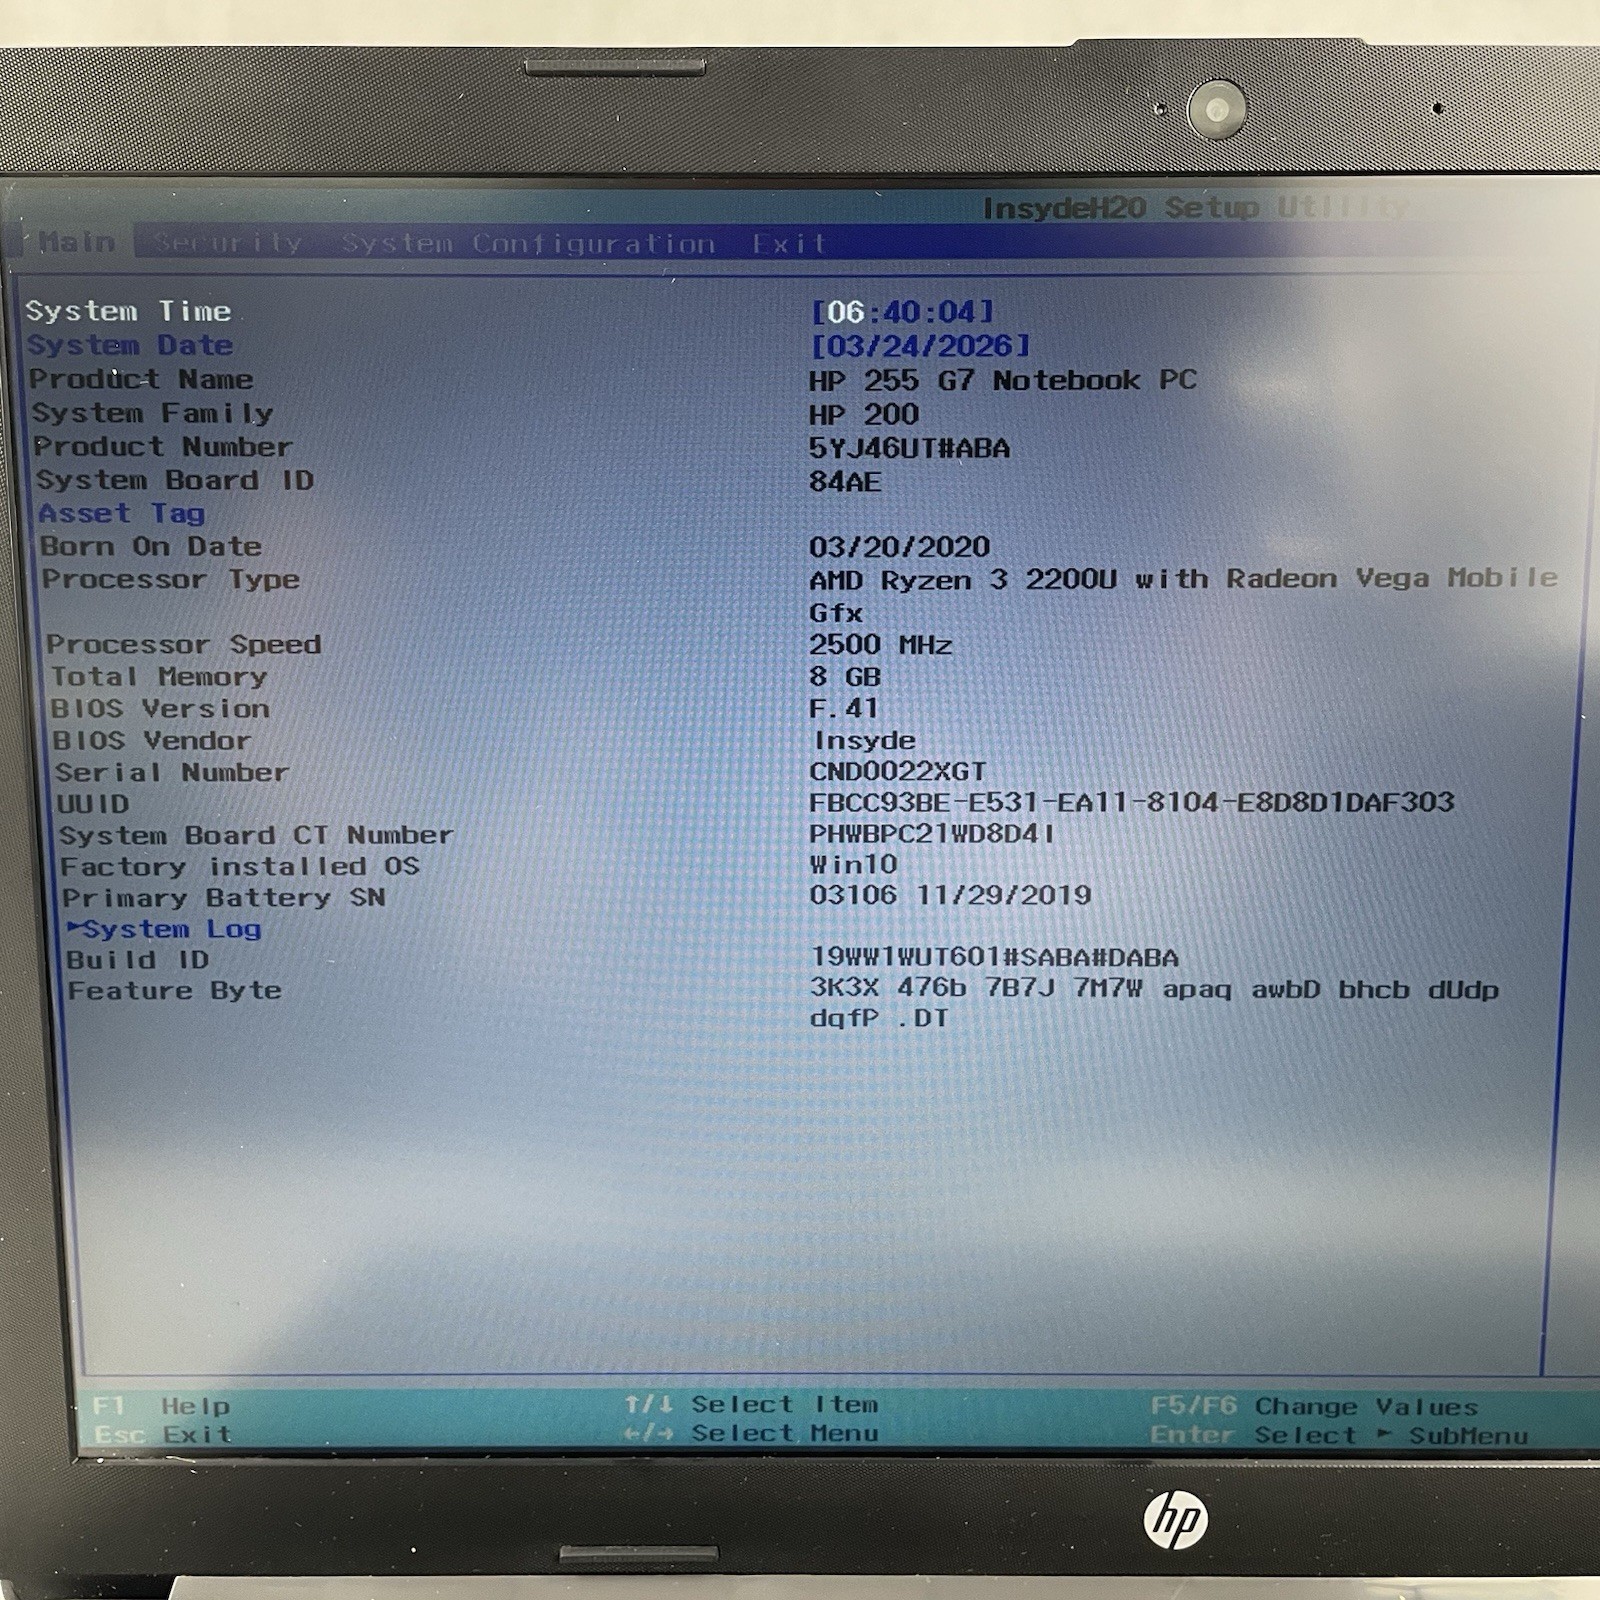
Task: Click the Product Number label
Action: [x=163, y=446]
